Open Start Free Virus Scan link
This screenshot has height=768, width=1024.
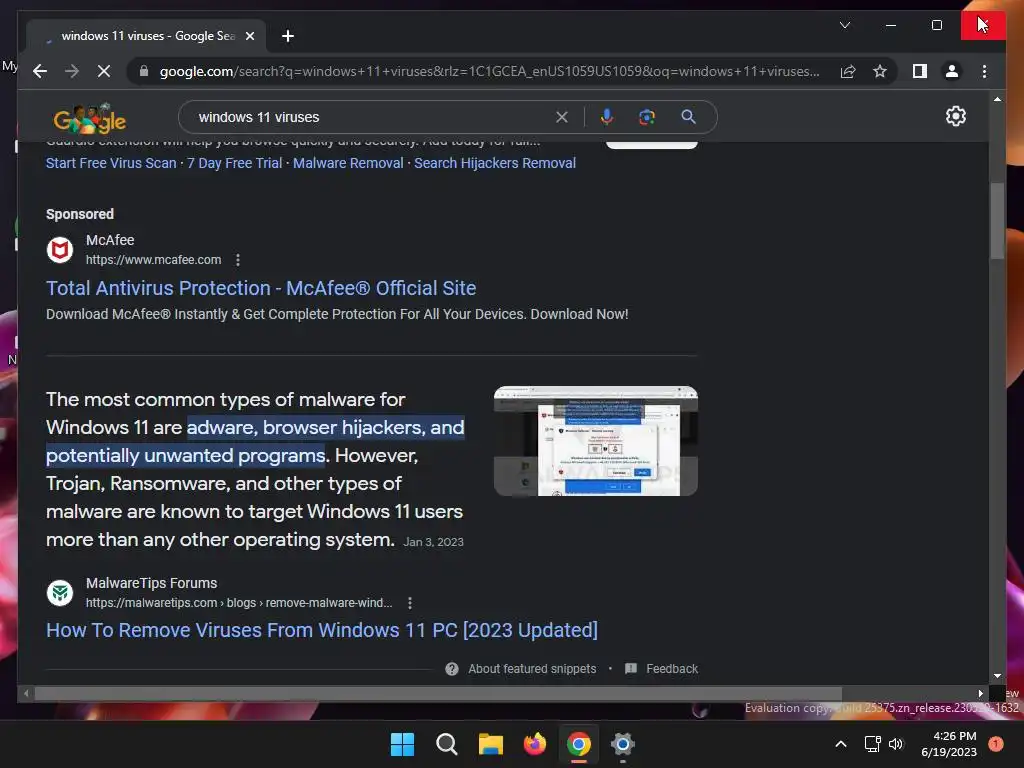point(111,163)
